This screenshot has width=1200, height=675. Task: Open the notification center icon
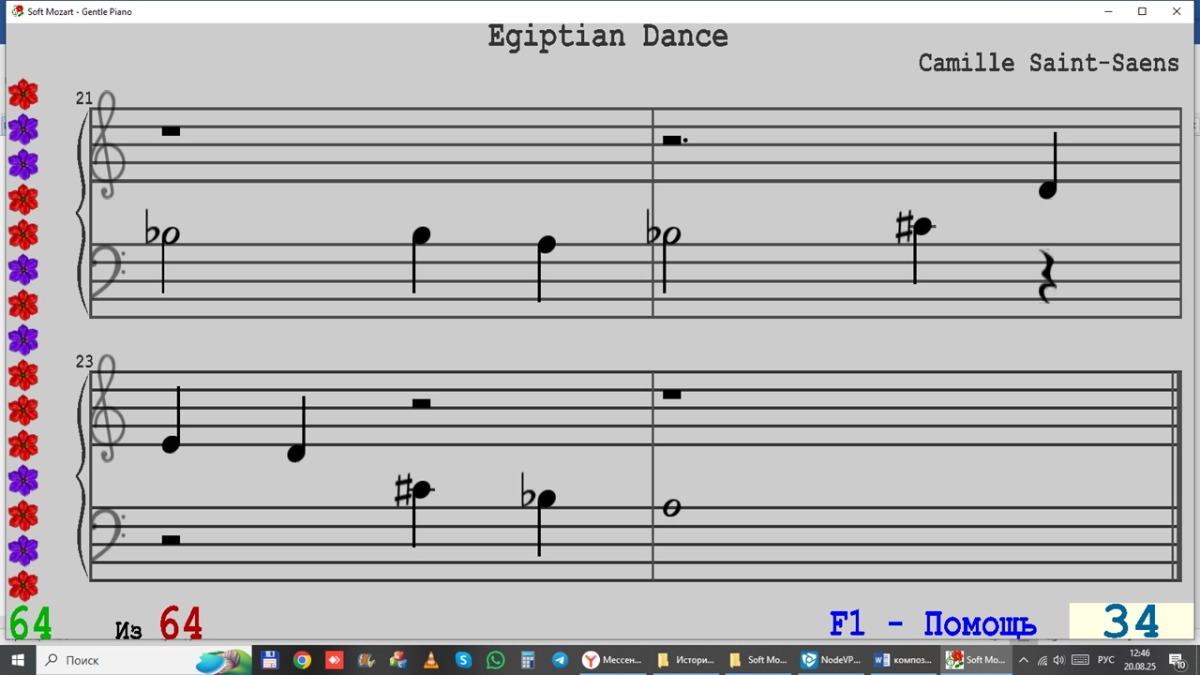click(1178, 660)
